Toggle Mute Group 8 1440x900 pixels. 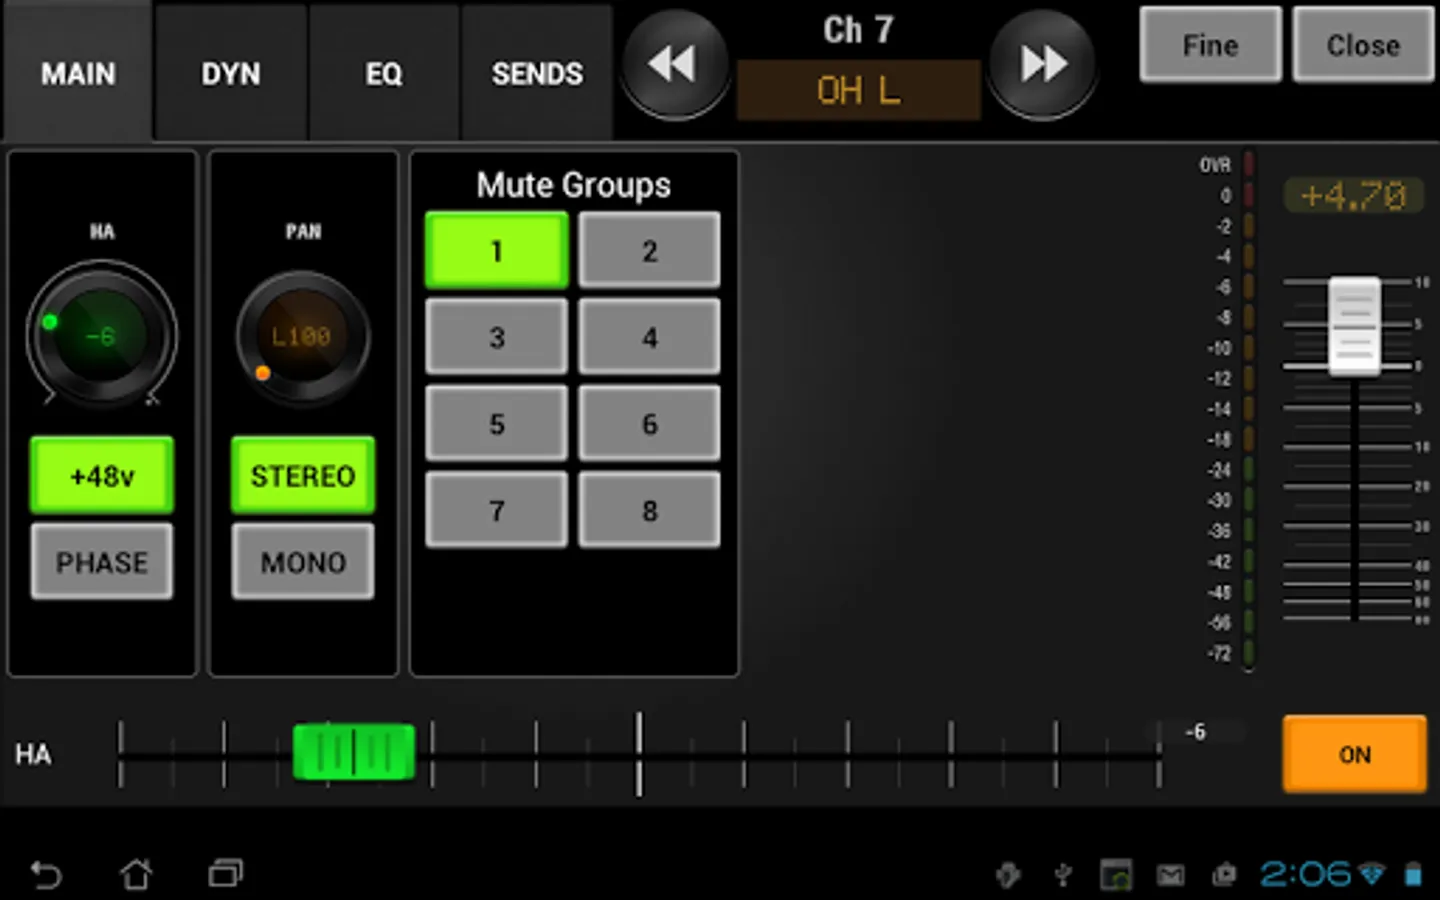point(649,511)
